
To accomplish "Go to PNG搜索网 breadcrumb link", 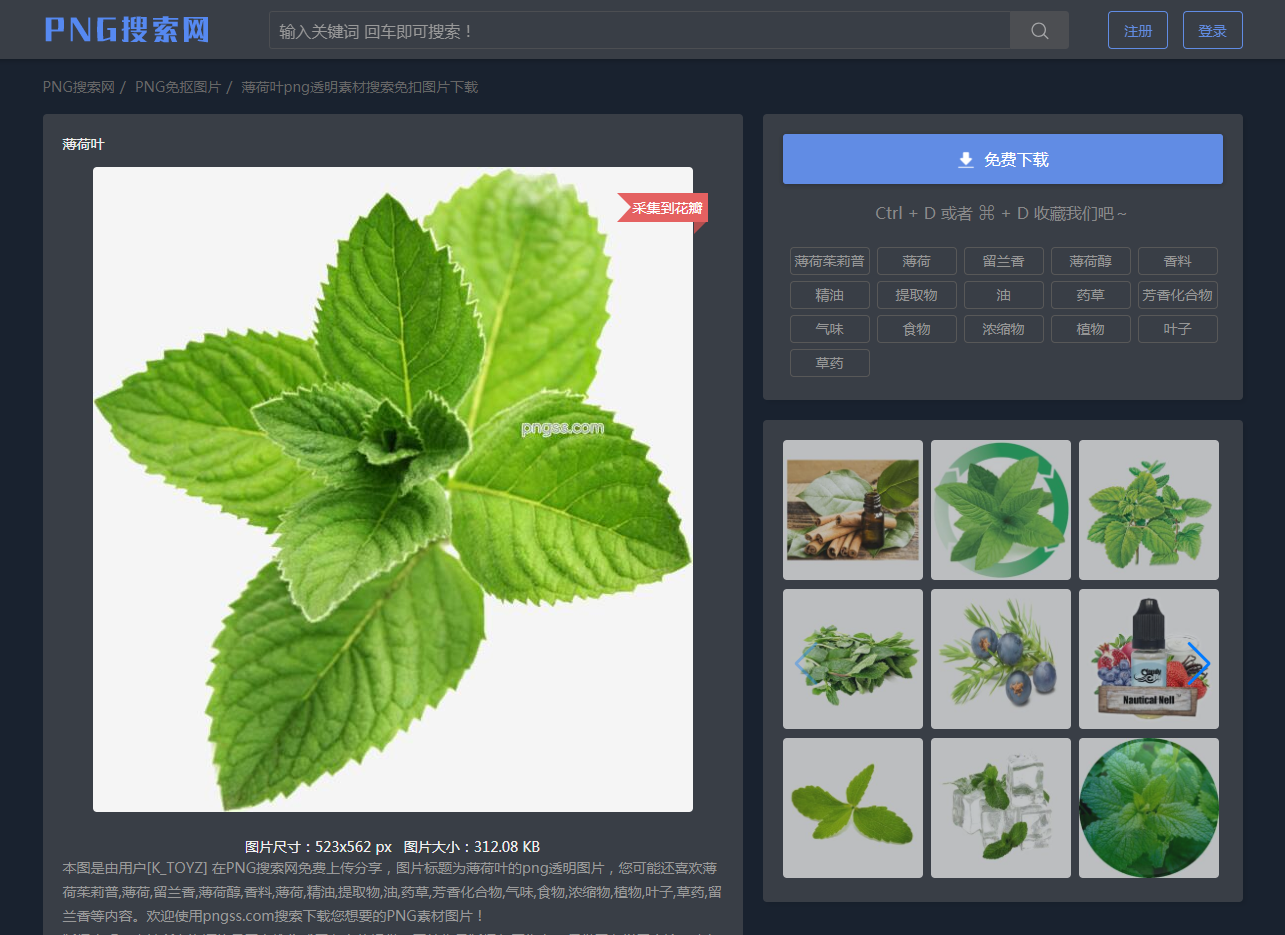I will [x=79, y=87].
